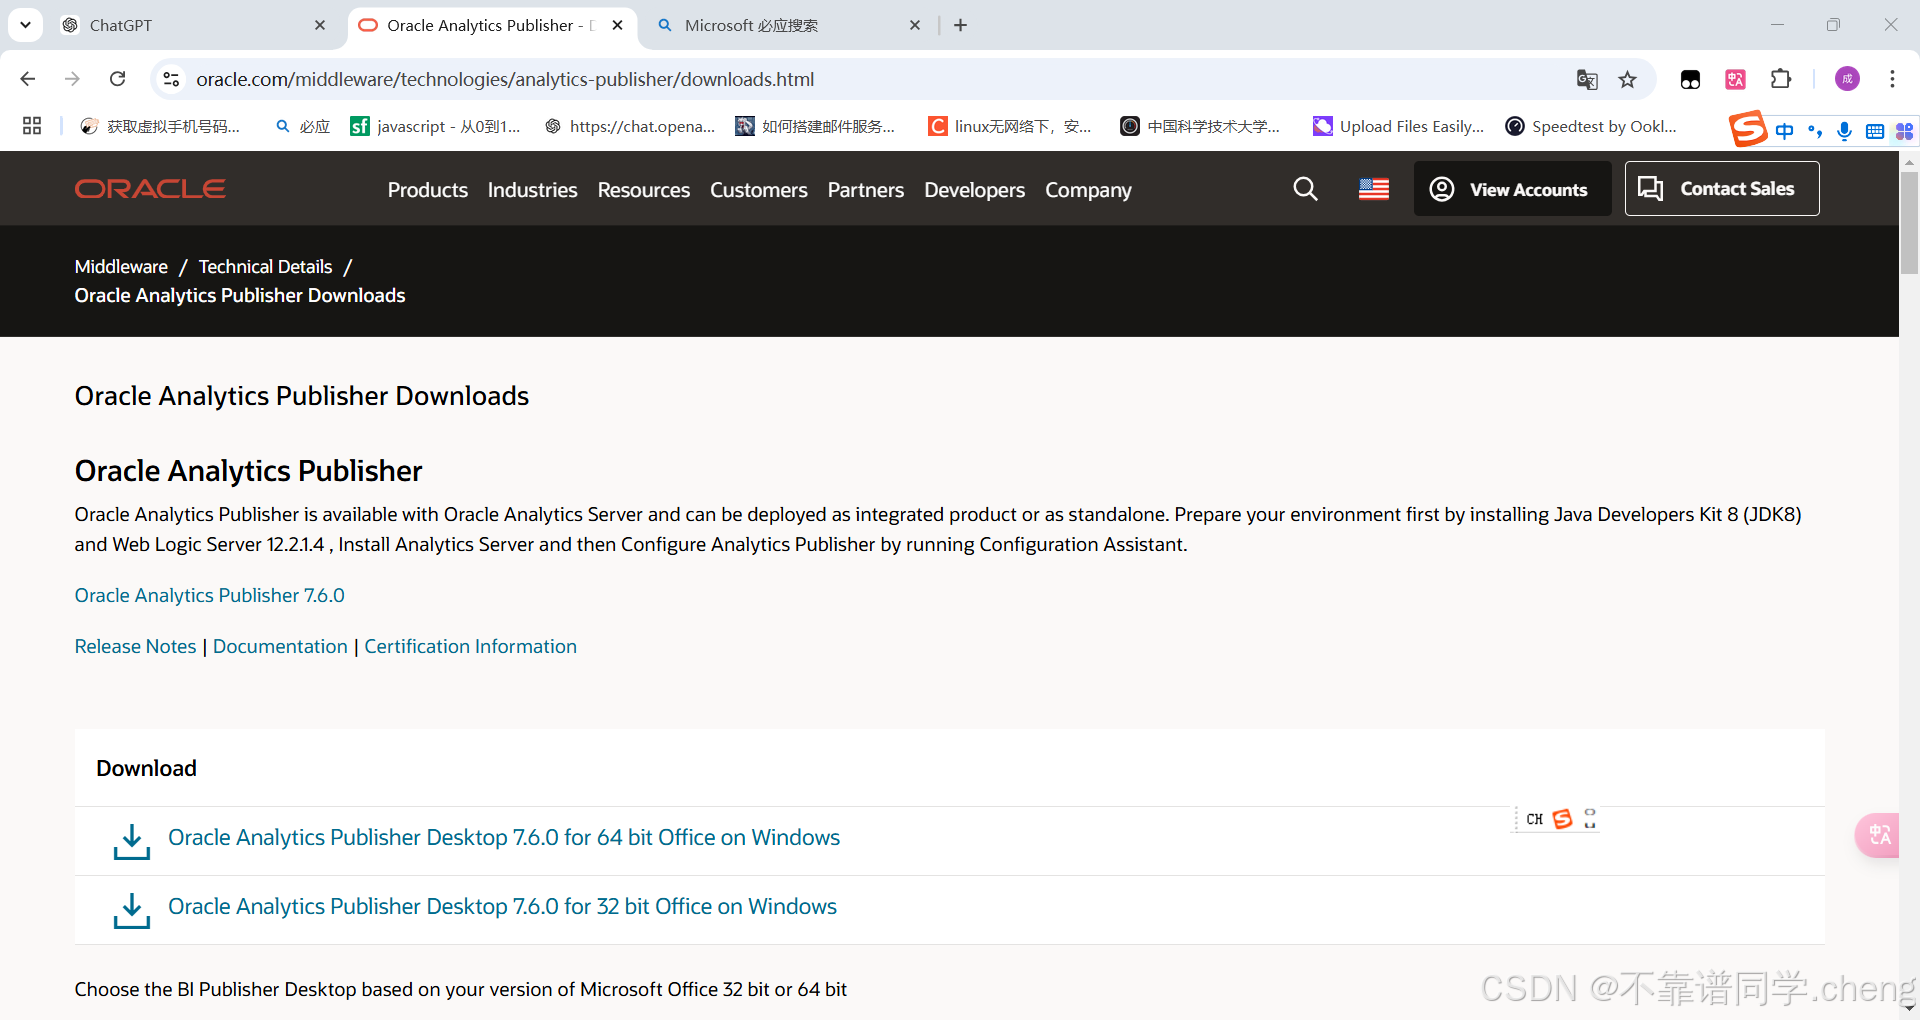The image size is (1920, 1020).
Task: Open Chrome's three-dot menu
Action: coord(1892,79)
